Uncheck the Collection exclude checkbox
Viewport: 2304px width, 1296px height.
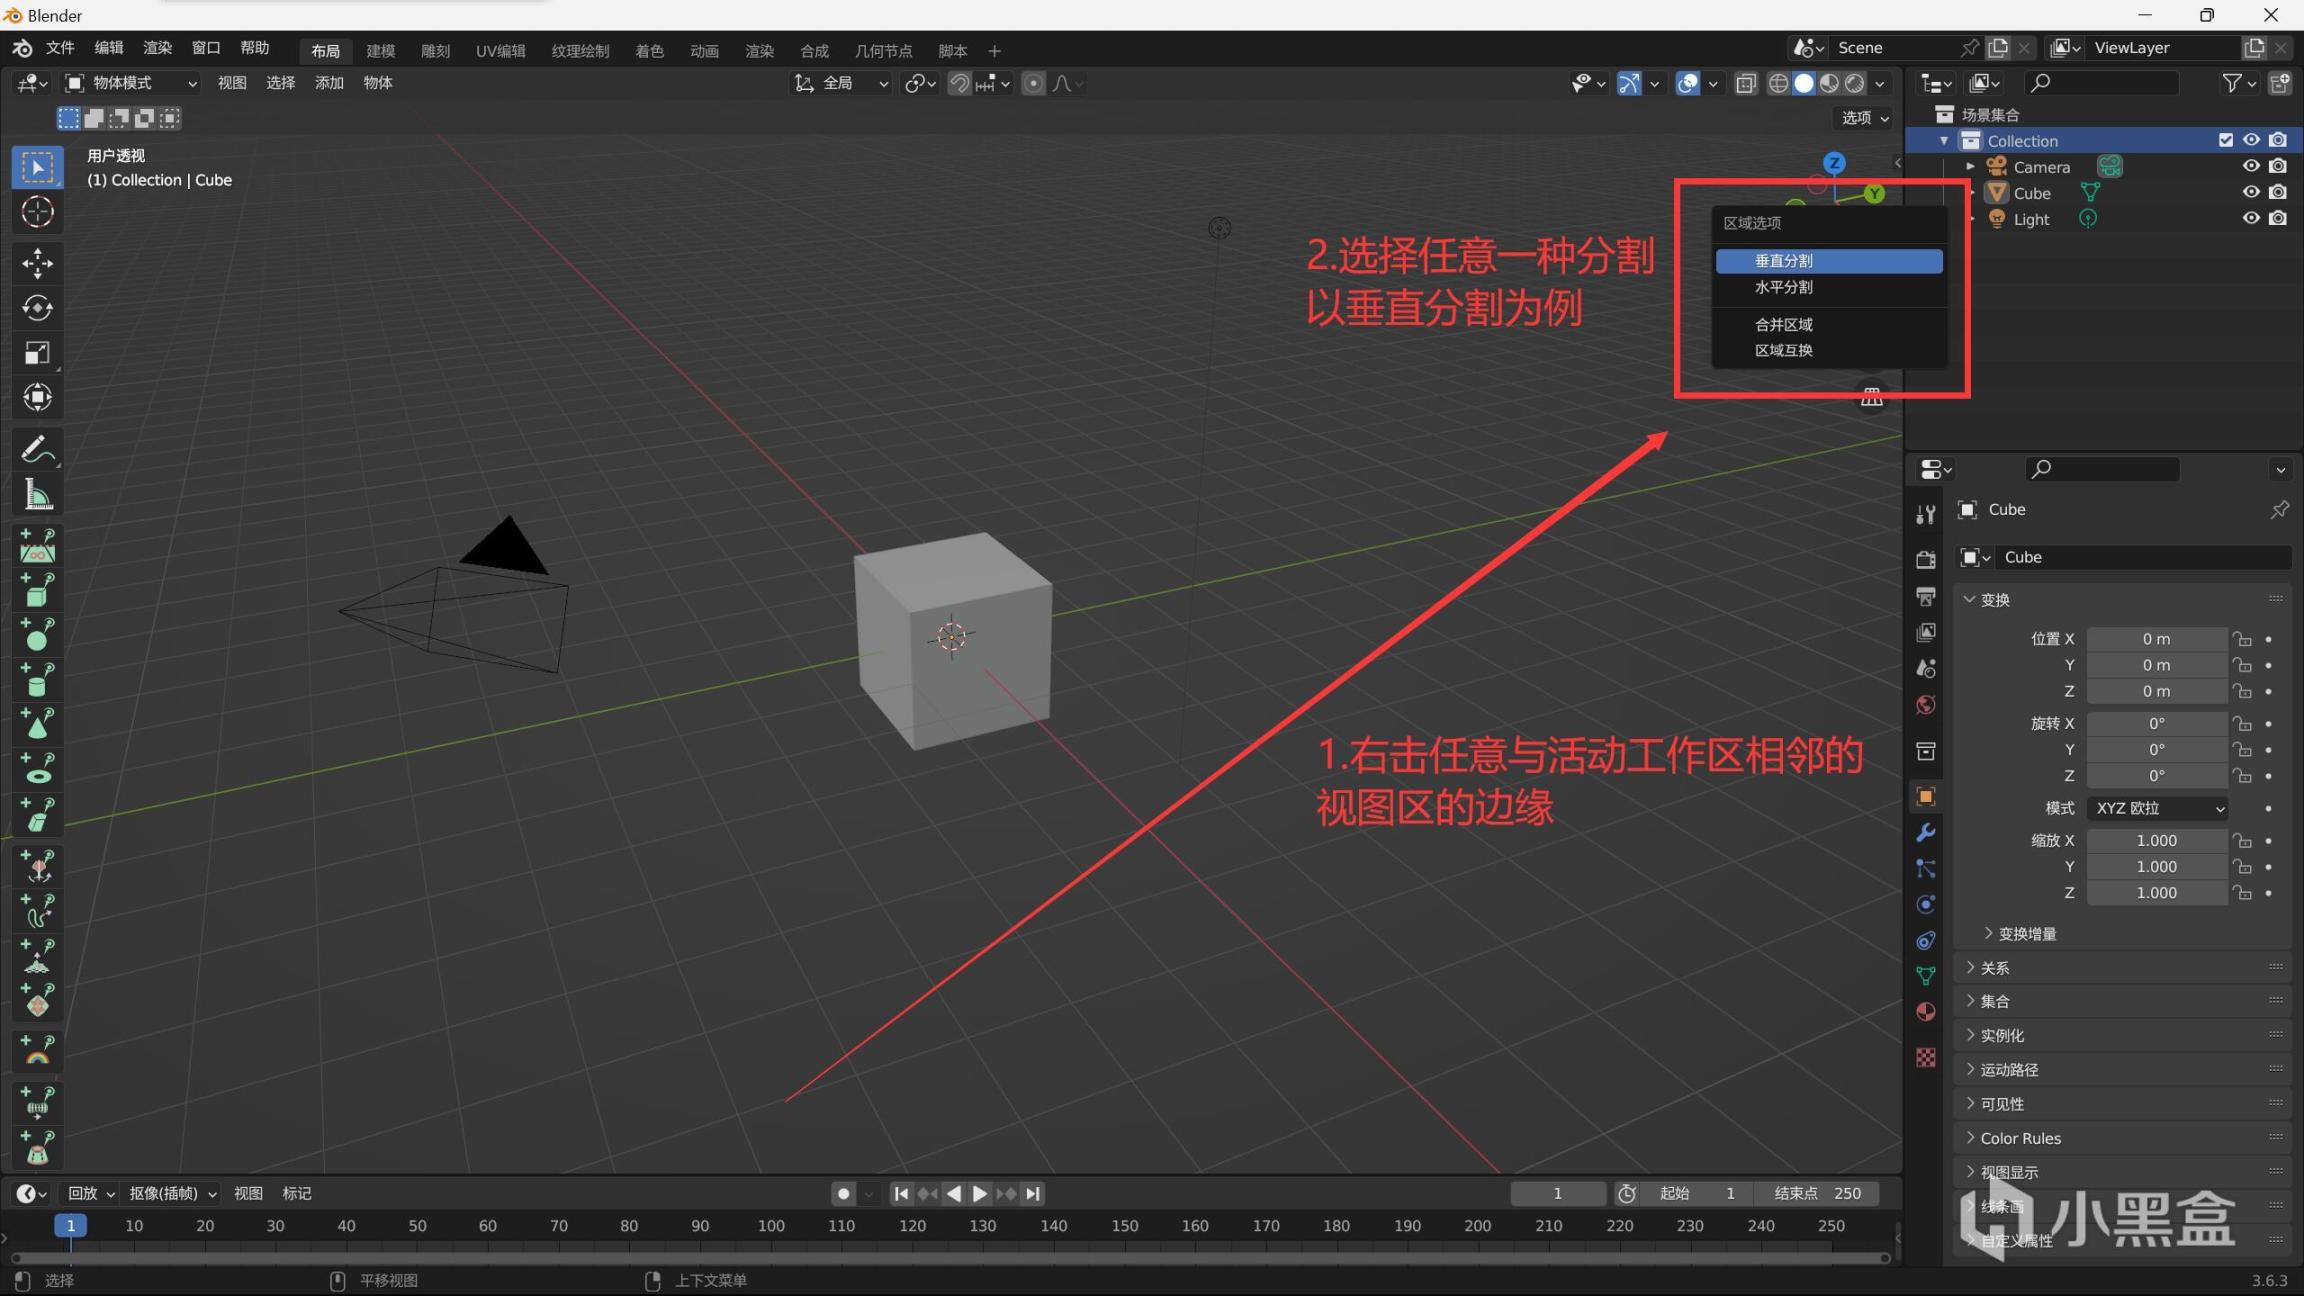click(x=2225, y=140)
